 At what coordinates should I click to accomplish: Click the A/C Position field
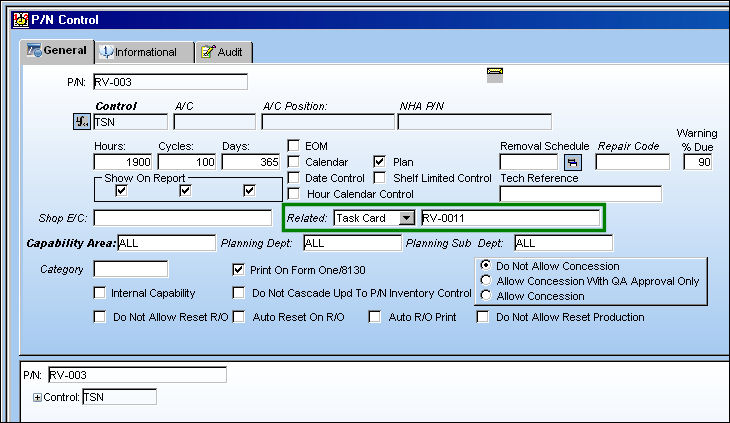tap(328, 122)
